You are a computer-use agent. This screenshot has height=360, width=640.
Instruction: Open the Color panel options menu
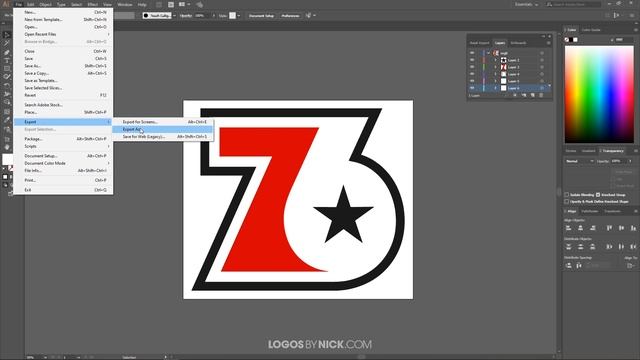pos(636,30)
